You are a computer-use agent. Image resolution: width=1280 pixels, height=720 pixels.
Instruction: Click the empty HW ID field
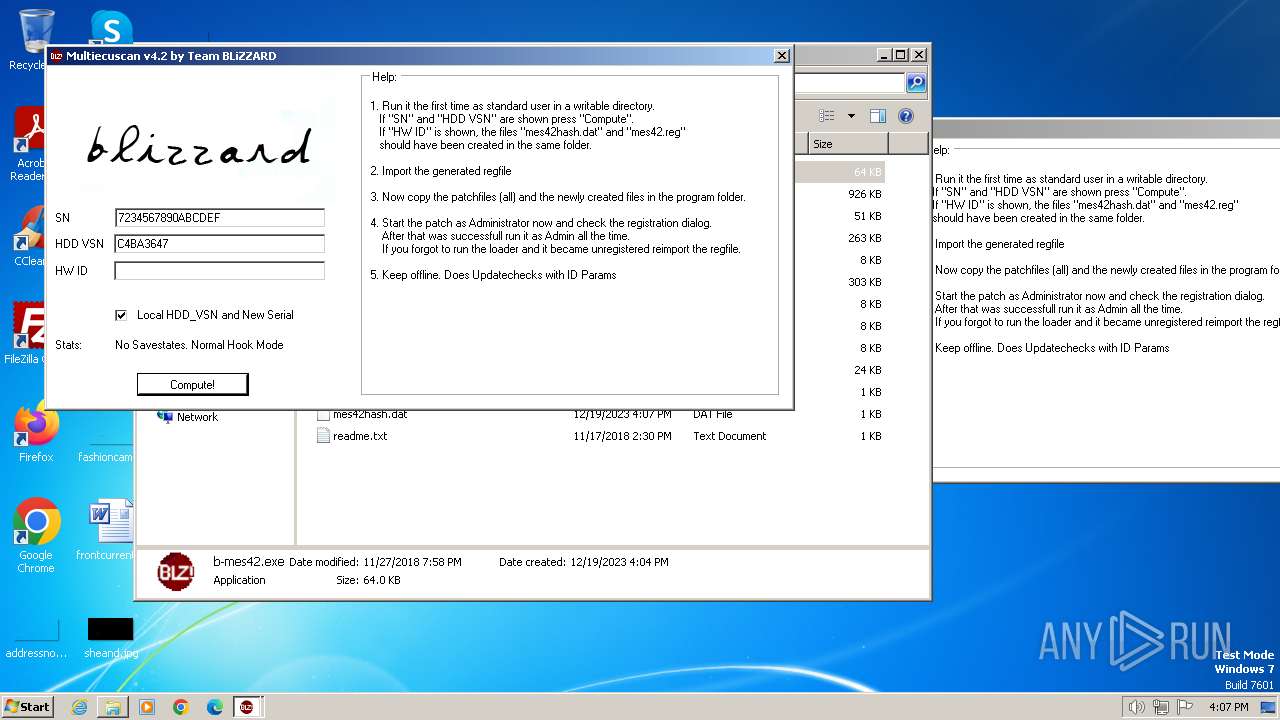point(220,271)
